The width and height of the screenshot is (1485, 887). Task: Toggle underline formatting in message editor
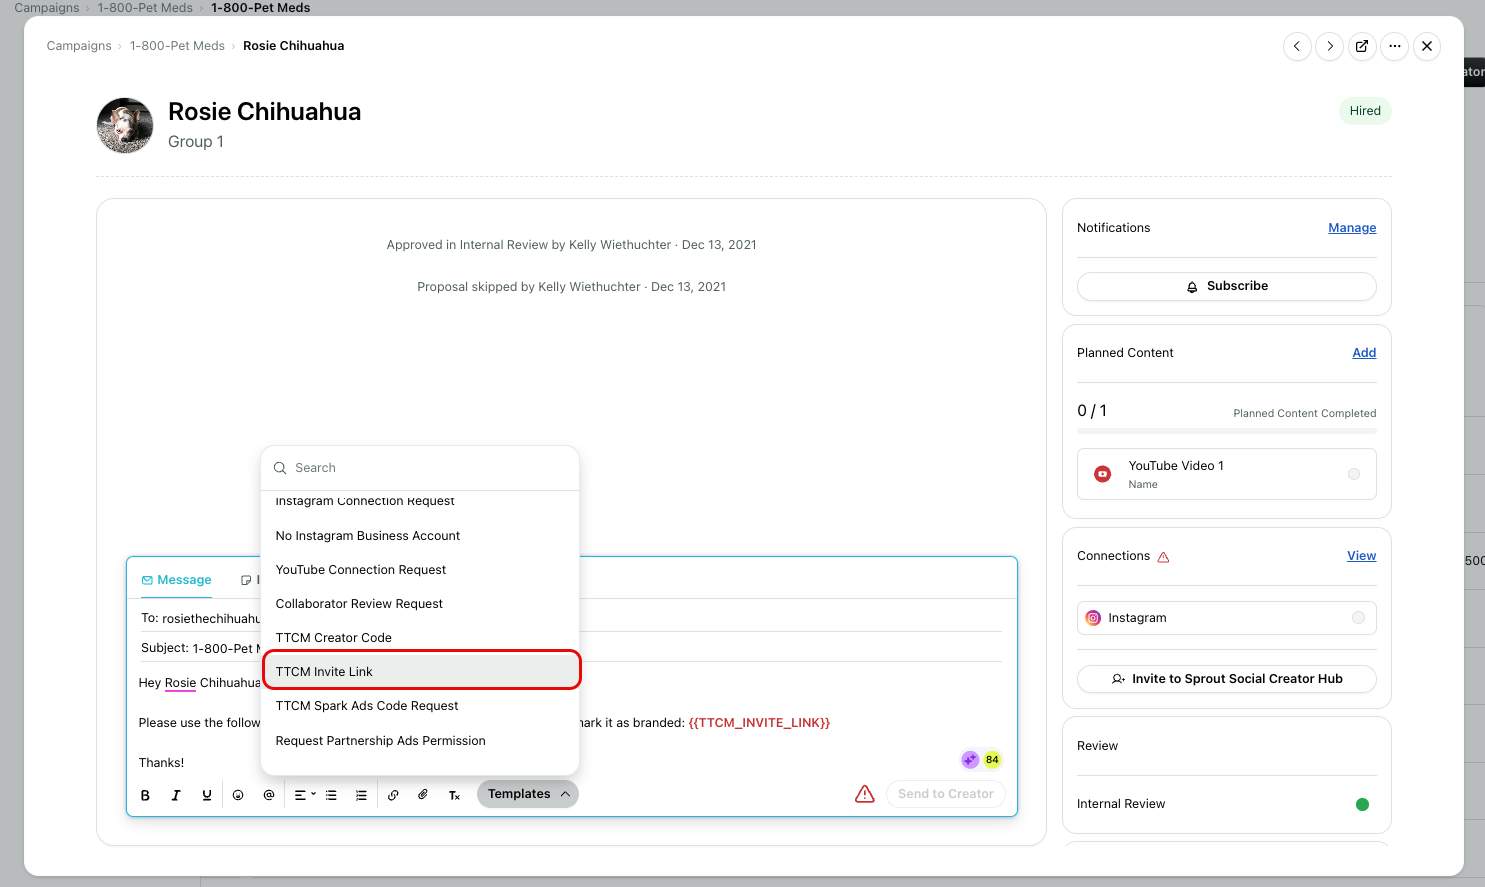(207, 795)
